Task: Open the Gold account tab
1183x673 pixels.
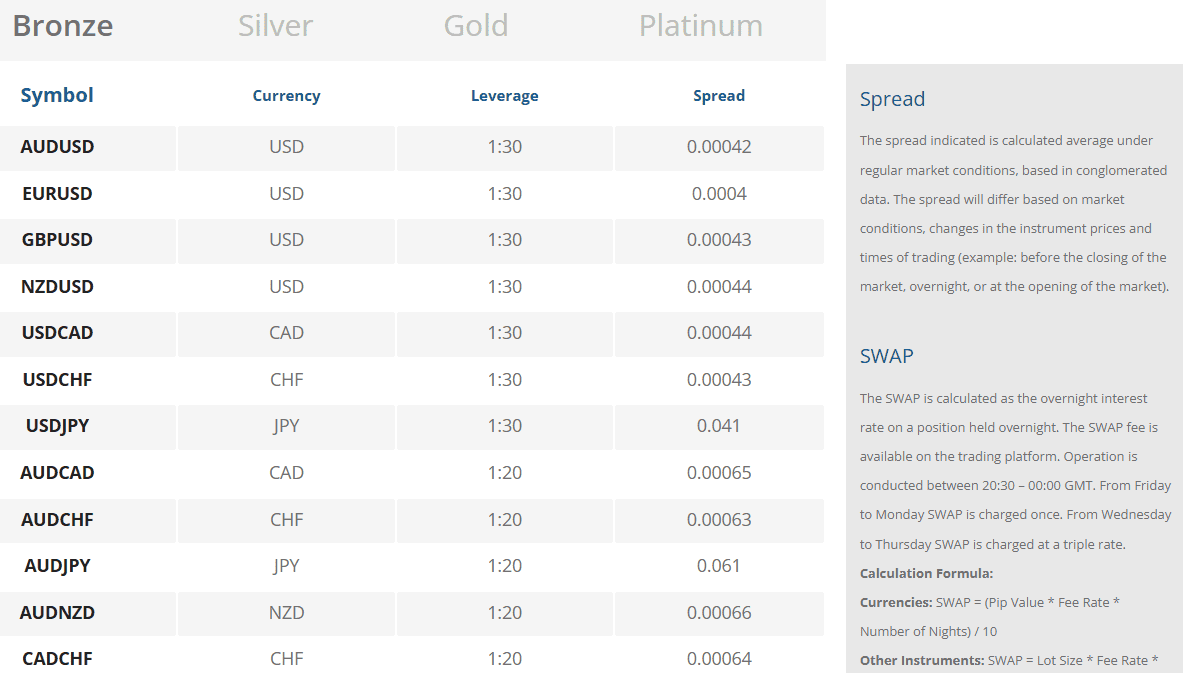Action: 475,26
